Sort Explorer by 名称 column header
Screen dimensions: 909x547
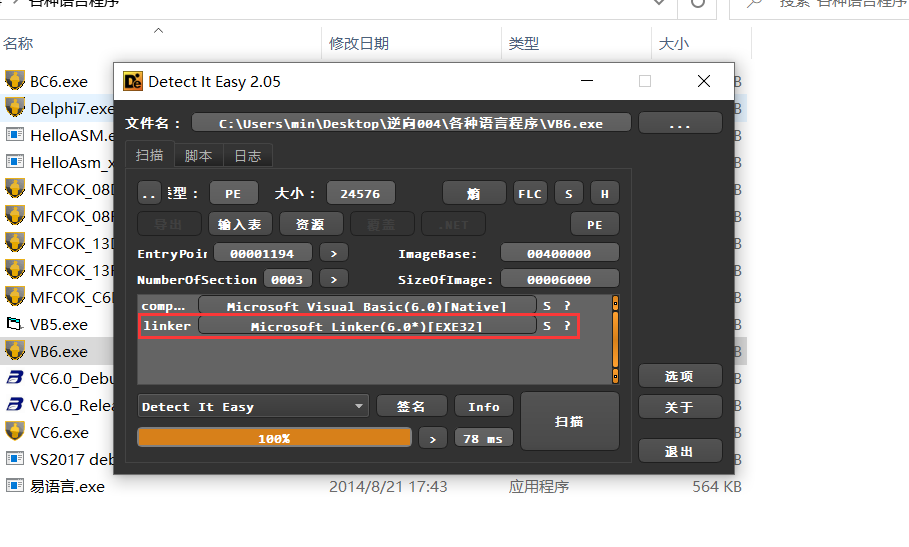tap(18, 43)
